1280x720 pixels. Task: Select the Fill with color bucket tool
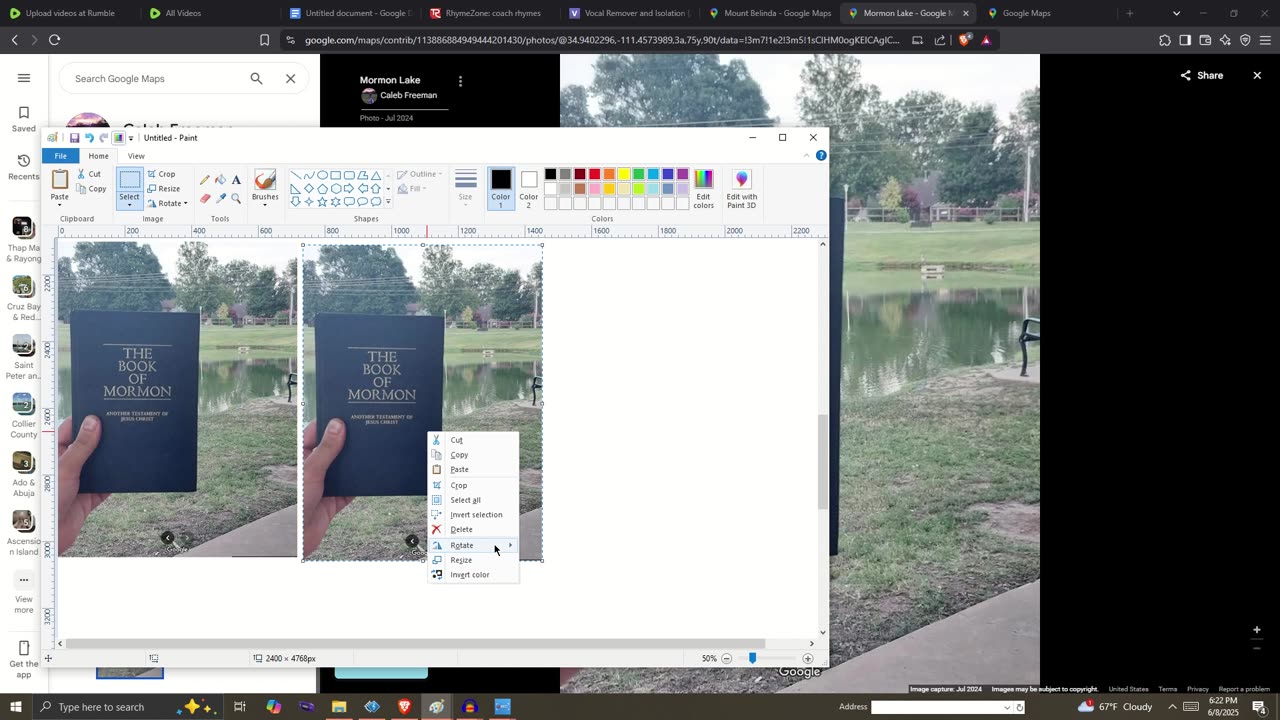[220, 180]
